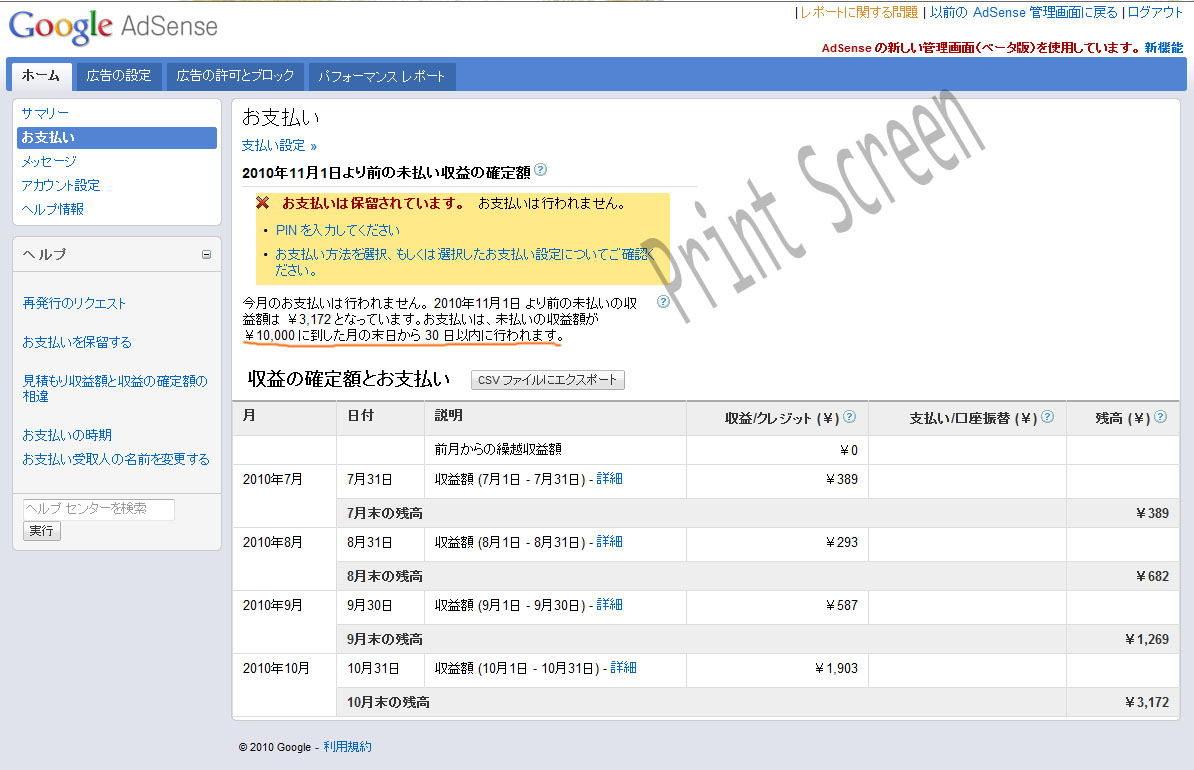Open アカウント設定 in sidebar
Viewport: 1194px width, 770px height.
(61, 185)
